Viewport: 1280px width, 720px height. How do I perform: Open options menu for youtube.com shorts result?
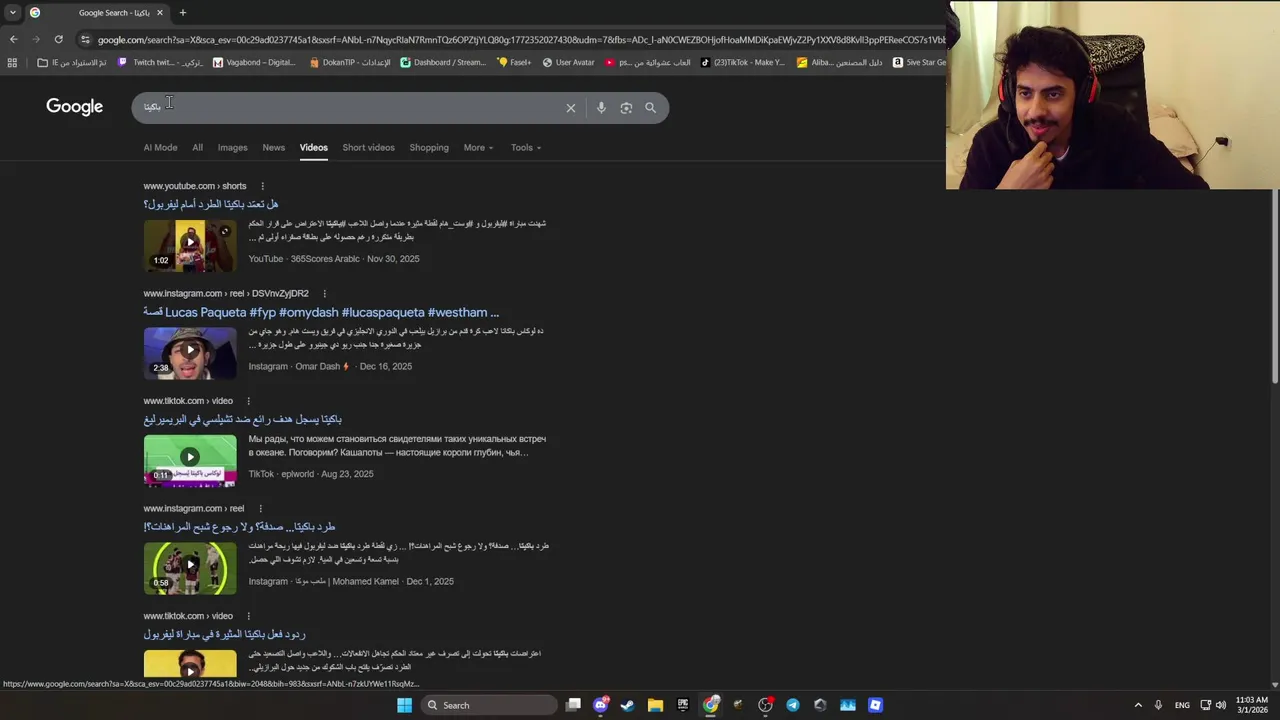tap(262, 186)
